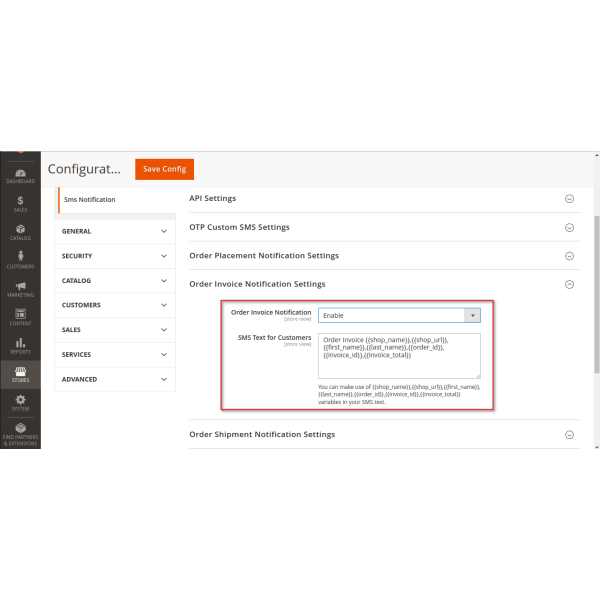The image size is (600, 600).
Task: Expand the GENERAL configuration group
Action: [115, 231]
